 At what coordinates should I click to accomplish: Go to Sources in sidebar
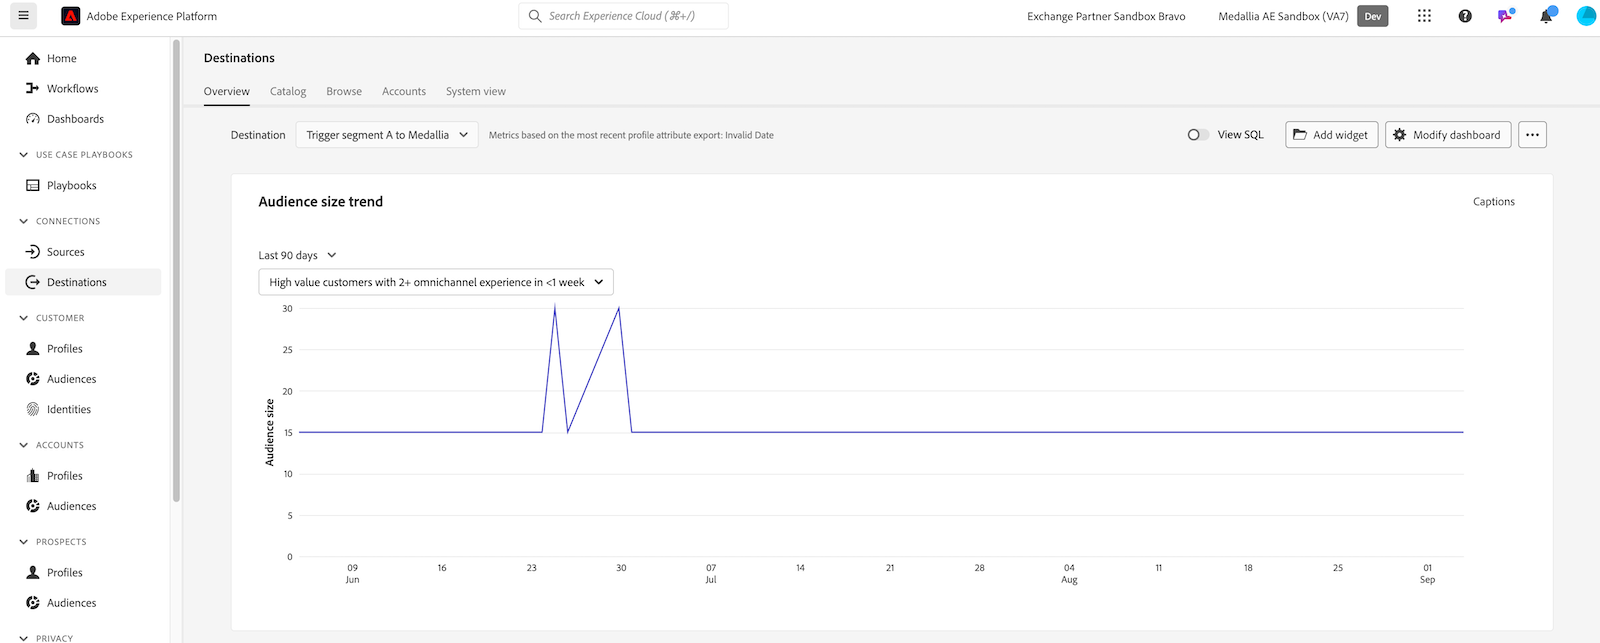(x=65, y=252)
